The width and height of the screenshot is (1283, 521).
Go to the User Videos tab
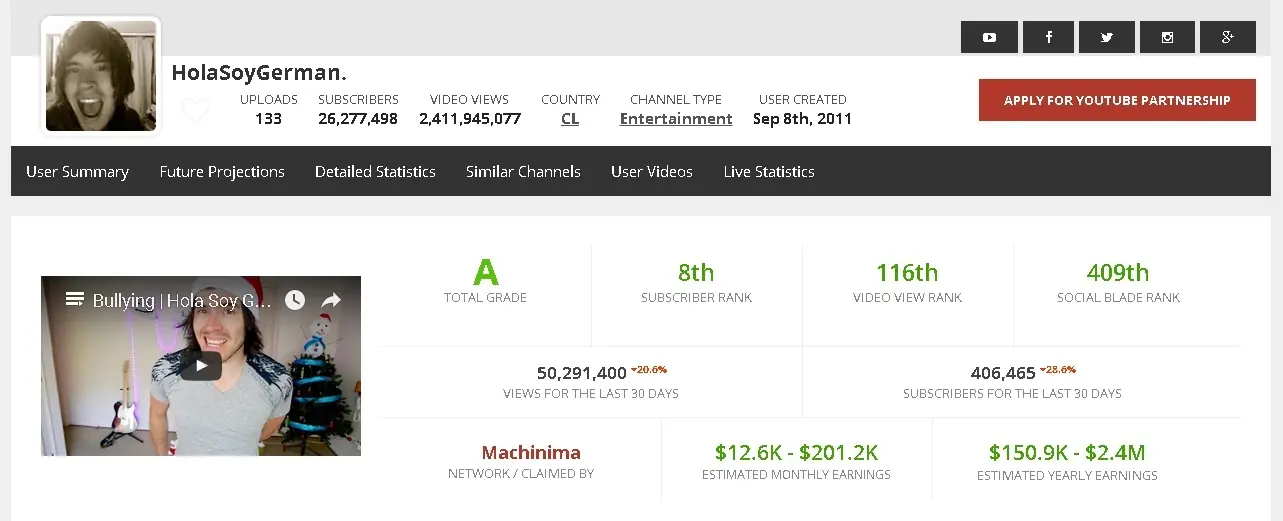pyautogui.click(x=652, y=172)
